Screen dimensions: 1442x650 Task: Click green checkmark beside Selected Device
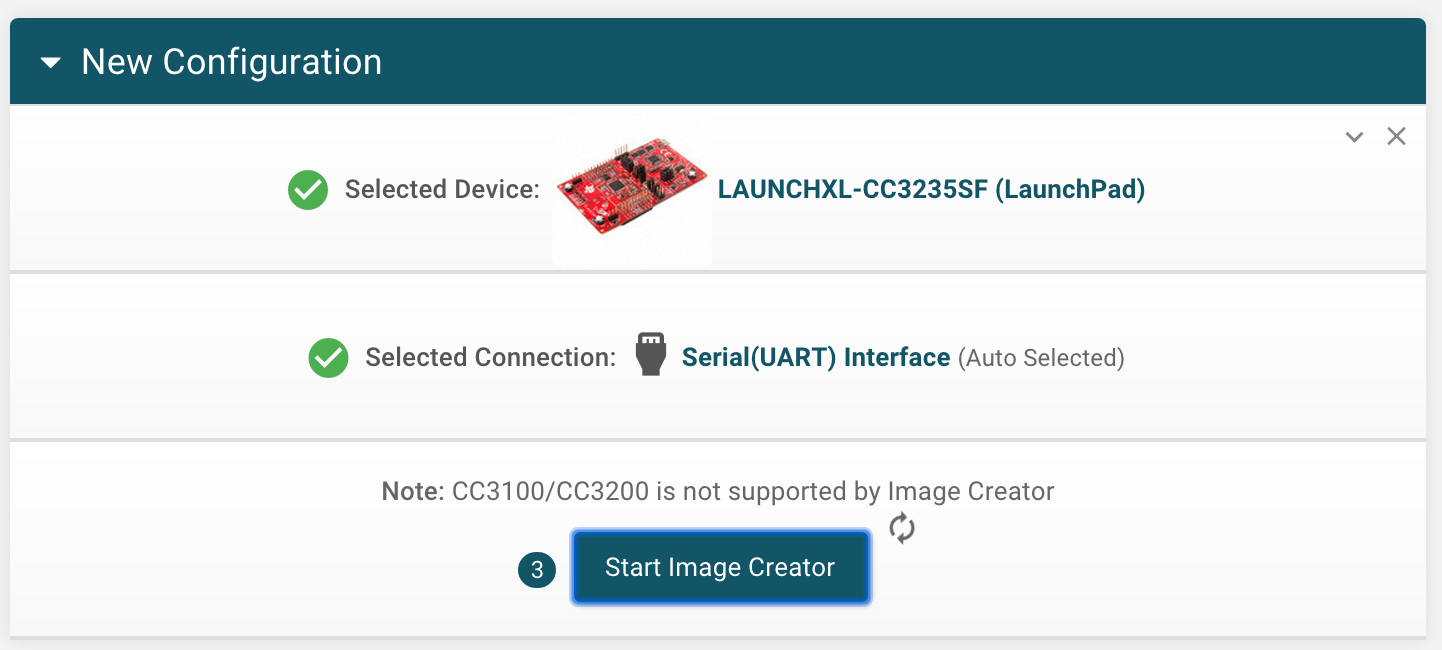pyautogui.click(x=308, y=189)
